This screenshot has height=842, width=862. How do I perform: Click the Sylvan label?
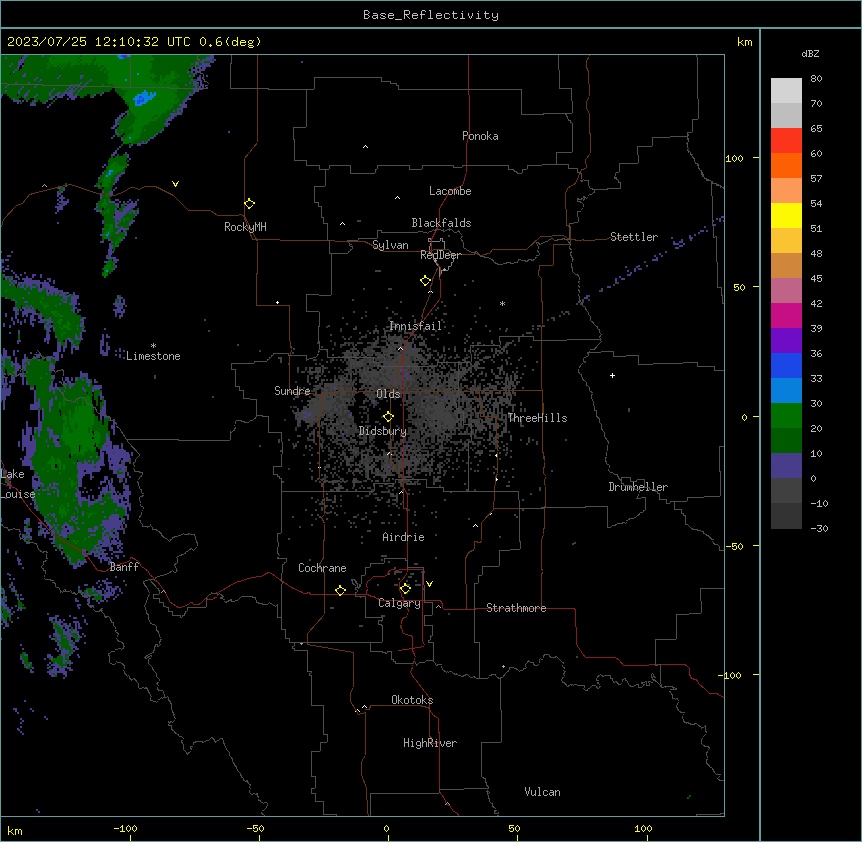(x=390, y=245)
